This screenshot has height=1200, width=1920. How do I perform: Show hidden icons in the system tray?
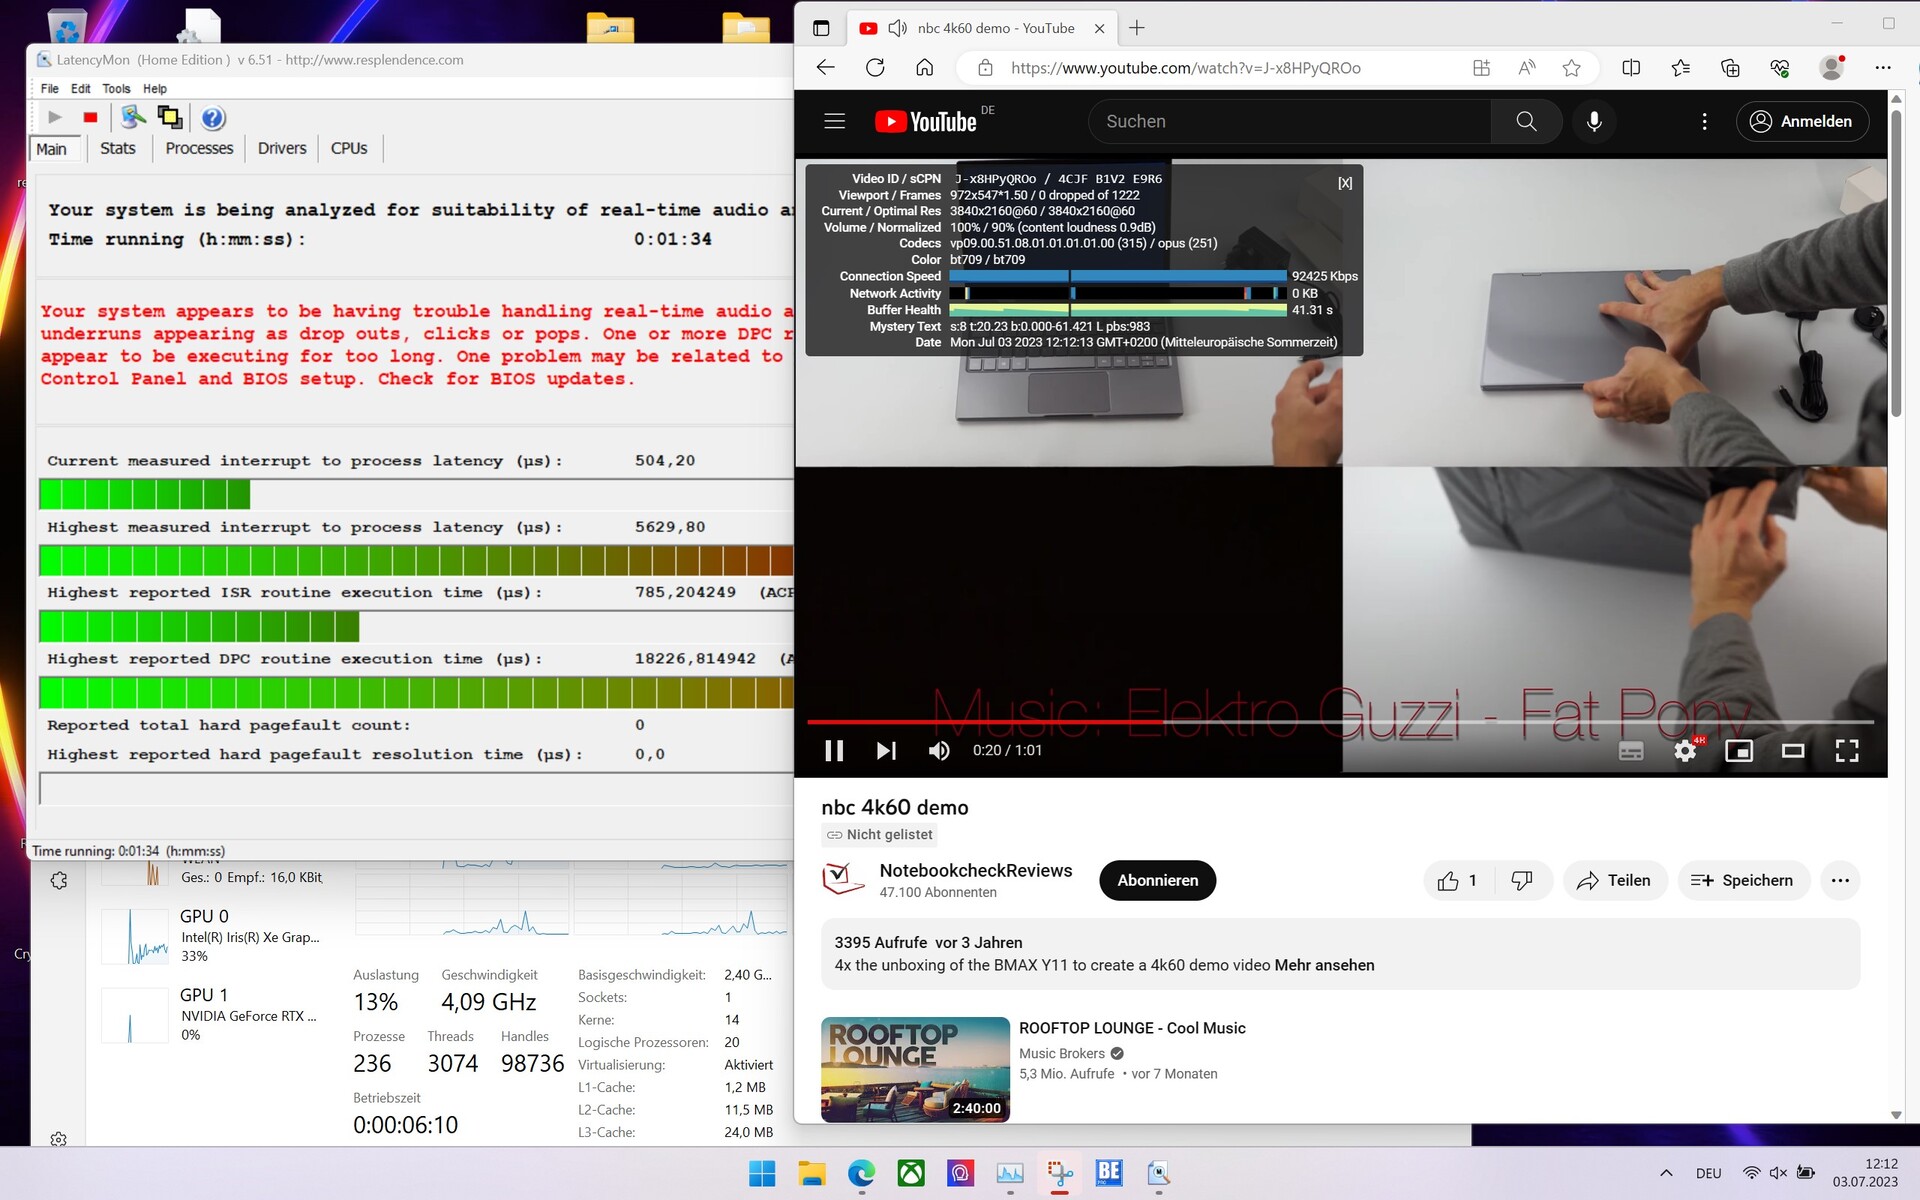(x=1665, y=1173)
